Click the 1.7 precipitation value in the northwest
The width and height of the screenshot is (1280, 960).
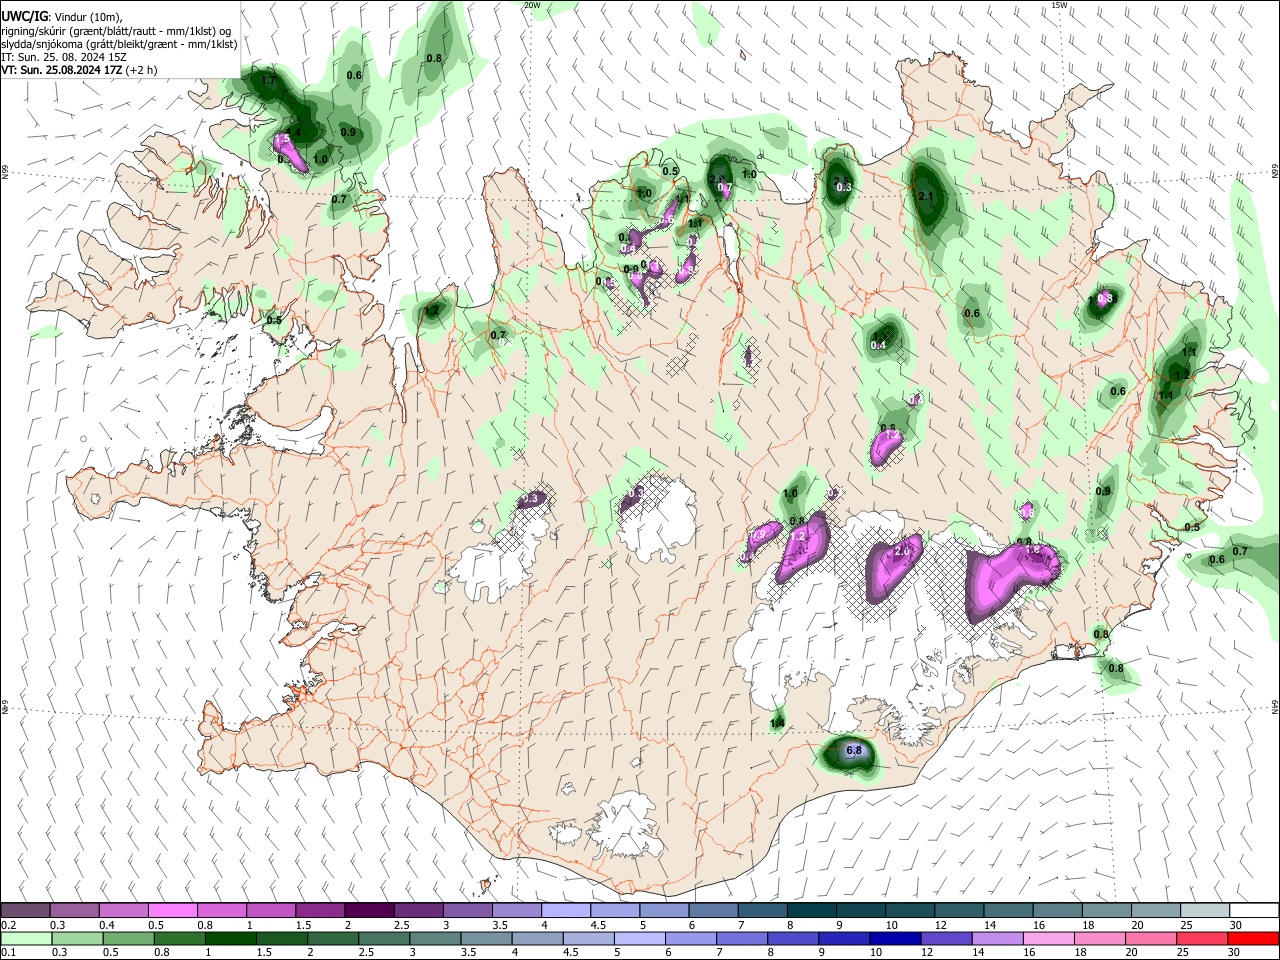pos(268,80)
